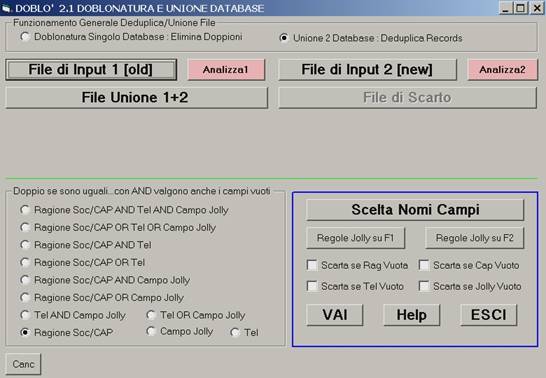Tick Scarta se Tel Vuoto checkbox

(x=312, y=286)
